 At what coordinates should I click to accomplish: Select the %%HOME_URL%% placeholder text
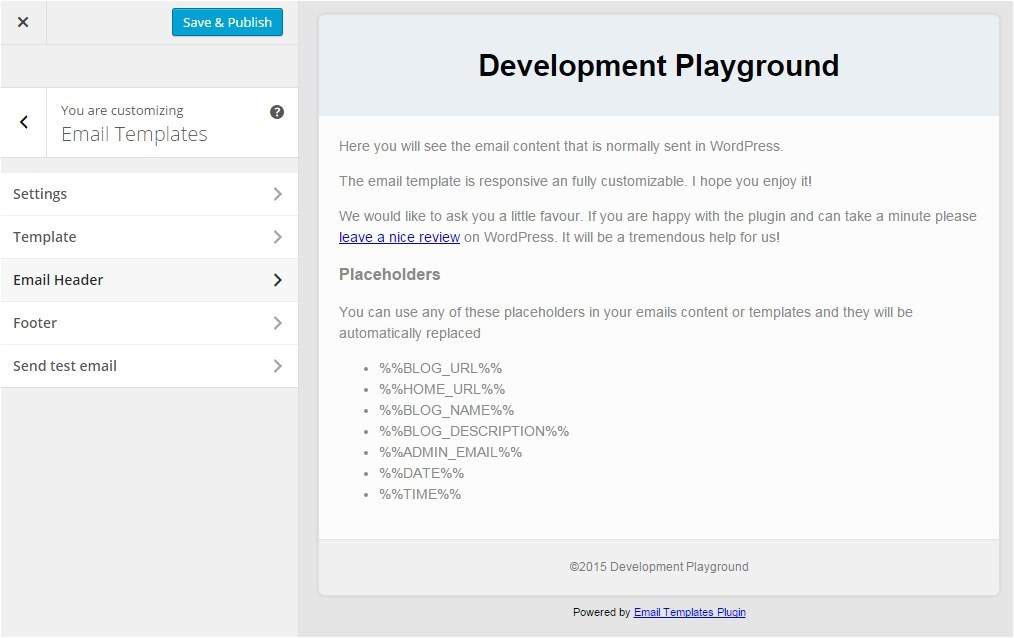click(442, 389)
